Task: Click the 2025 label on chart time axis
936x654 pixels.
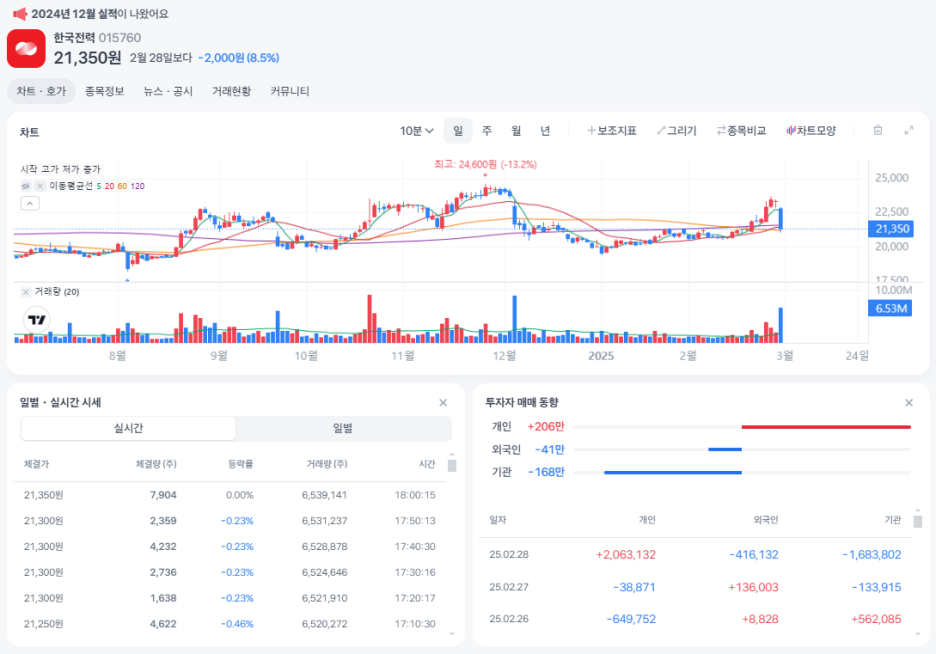Action: [x=601, y=356]
